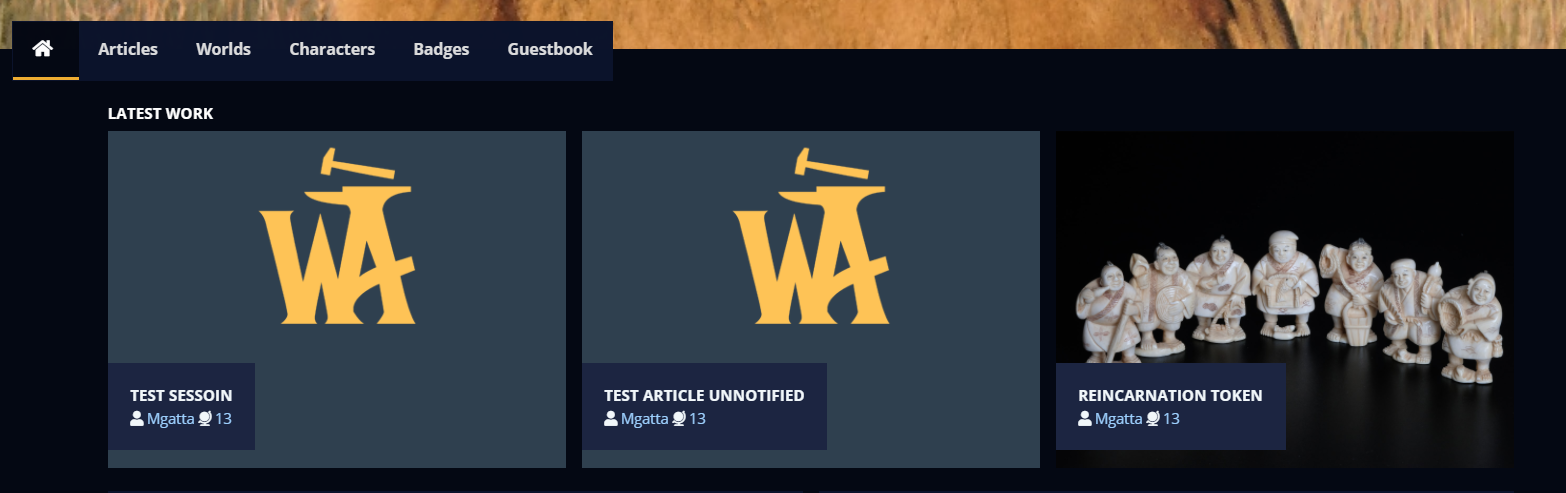
Task: Switch to the Articles tab
Action: [x=128, y=49]
